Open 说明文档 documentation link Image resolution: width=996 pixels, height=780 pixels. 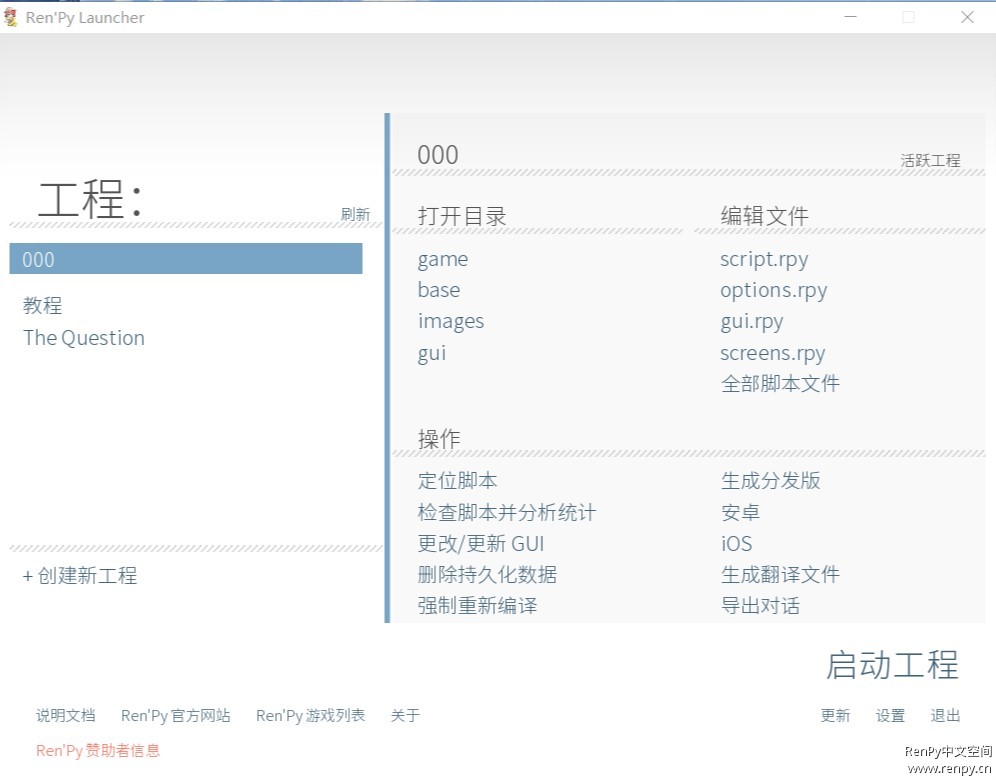65,716
